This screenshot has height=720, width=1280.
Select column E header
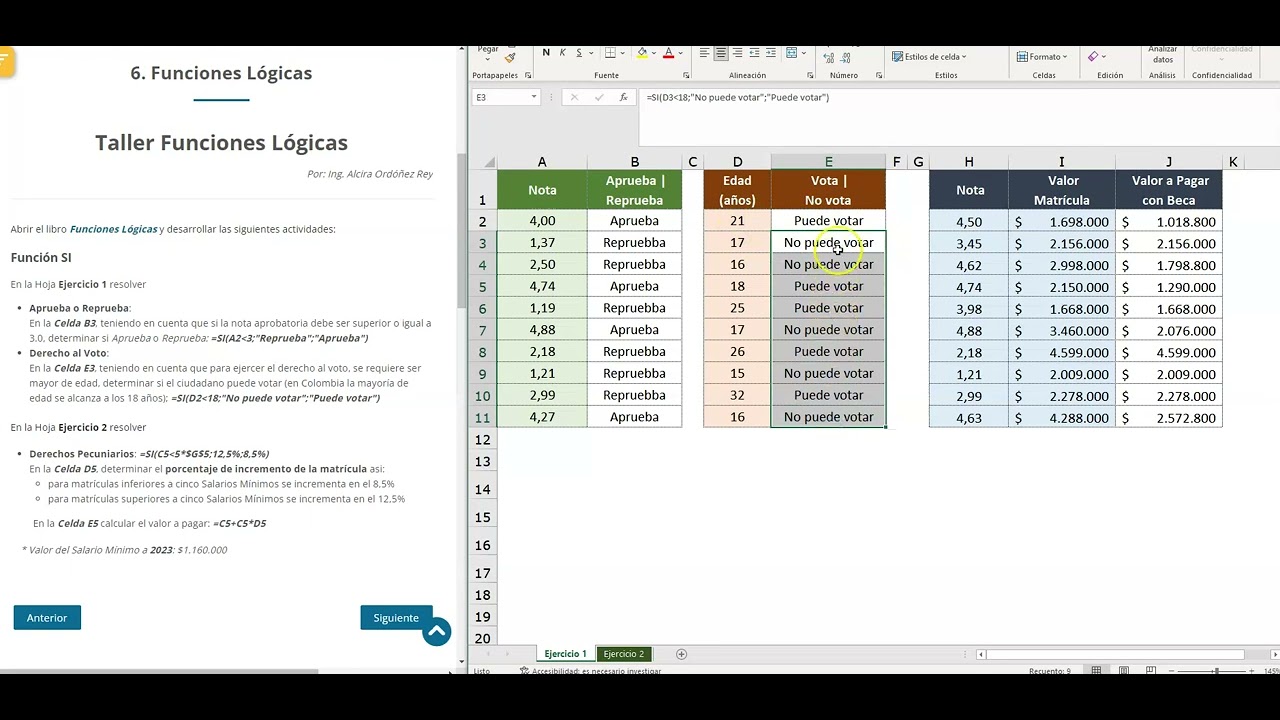tap(828, 162)
